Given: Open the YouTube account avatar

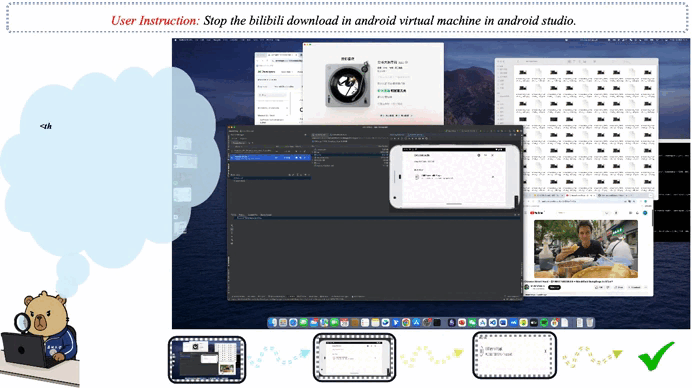Looking at the screenshot, I should pyautogui.click(x=645, y=213).
